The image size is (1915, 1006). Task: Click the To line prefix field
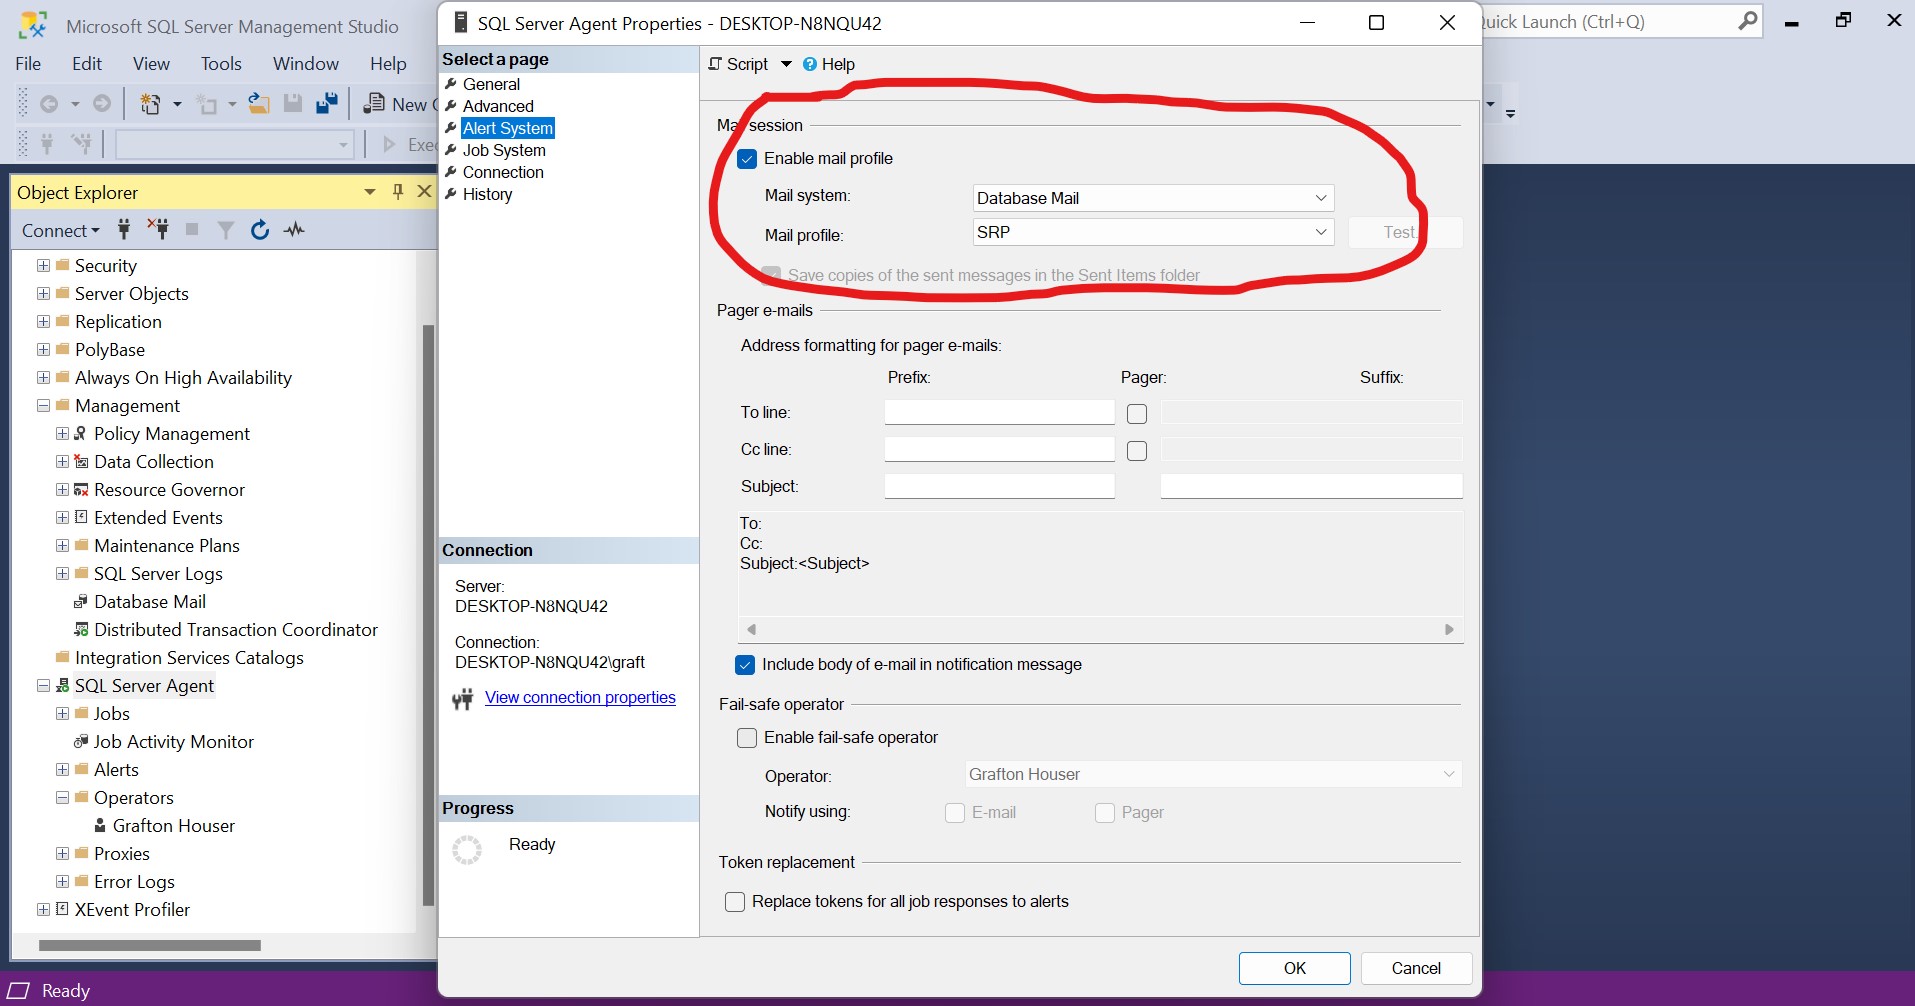click(999, 413)
